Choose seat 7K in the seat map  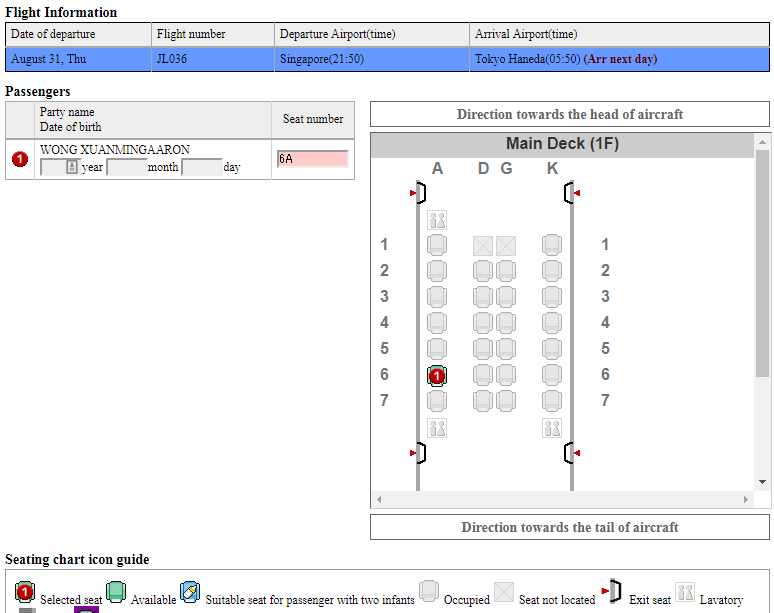point(552,401)
